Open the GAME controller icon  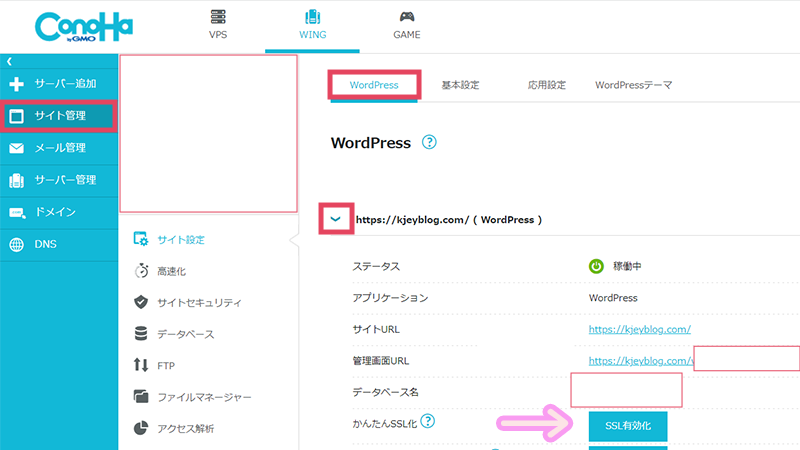(407, 17)
